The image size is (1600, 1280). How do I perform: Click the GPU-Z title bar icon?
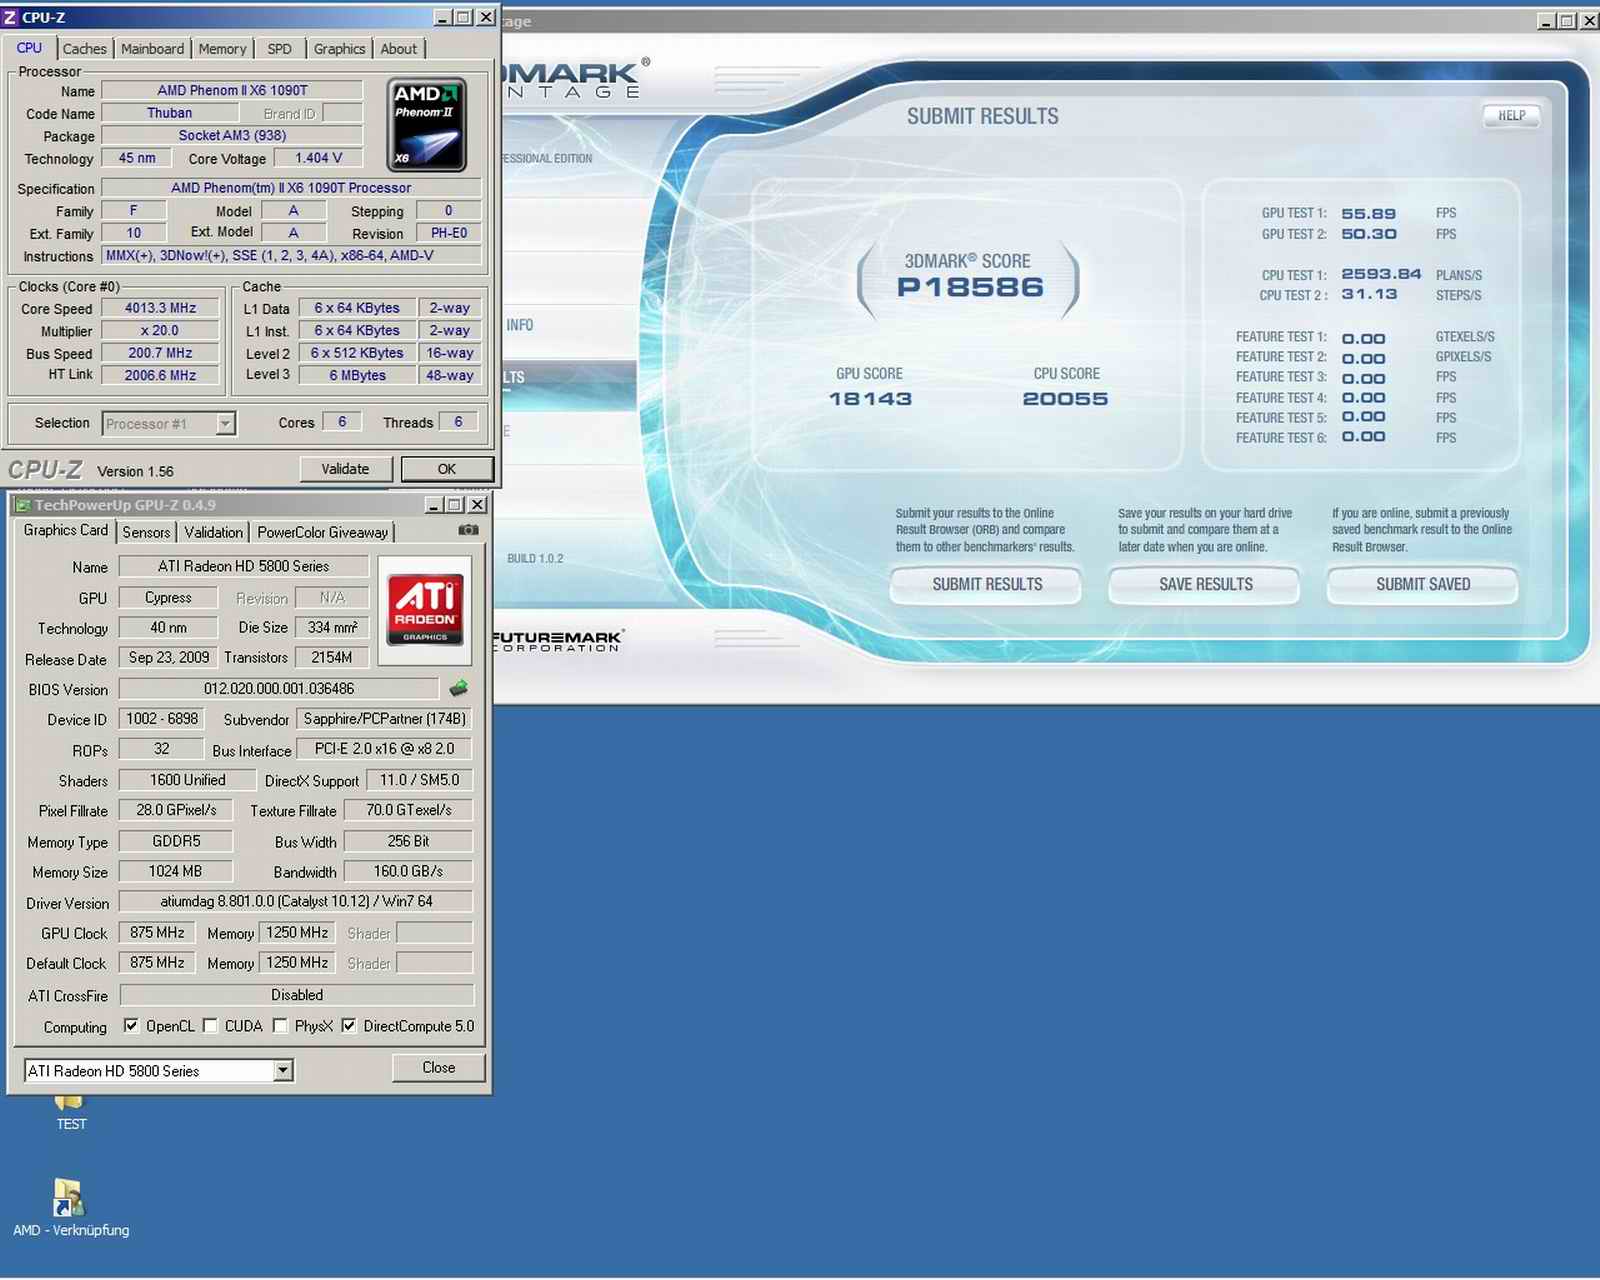click(x=22, y=505)
